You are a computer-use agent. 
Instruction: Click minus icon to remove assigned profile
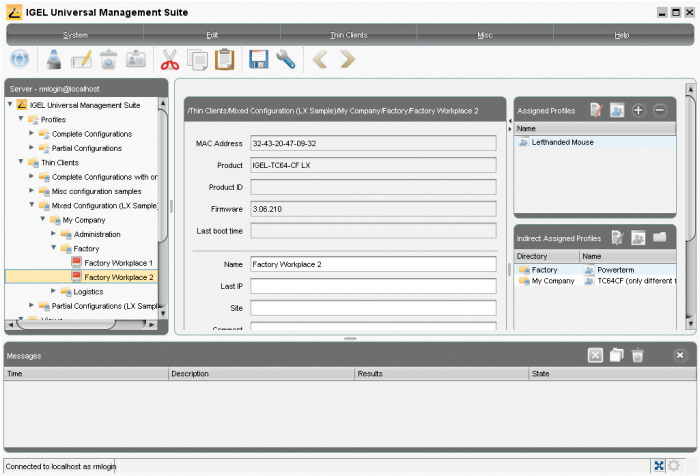660,110
